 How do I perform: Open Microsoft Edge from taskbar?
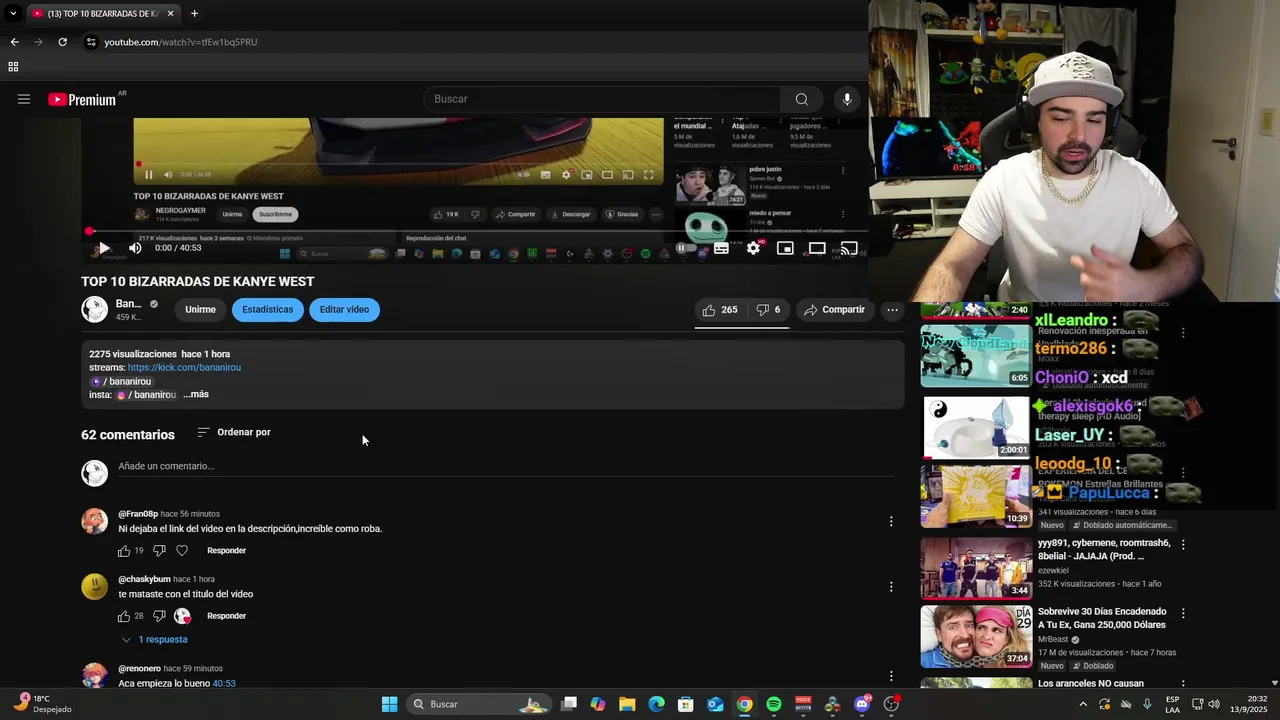coord(656,704)
